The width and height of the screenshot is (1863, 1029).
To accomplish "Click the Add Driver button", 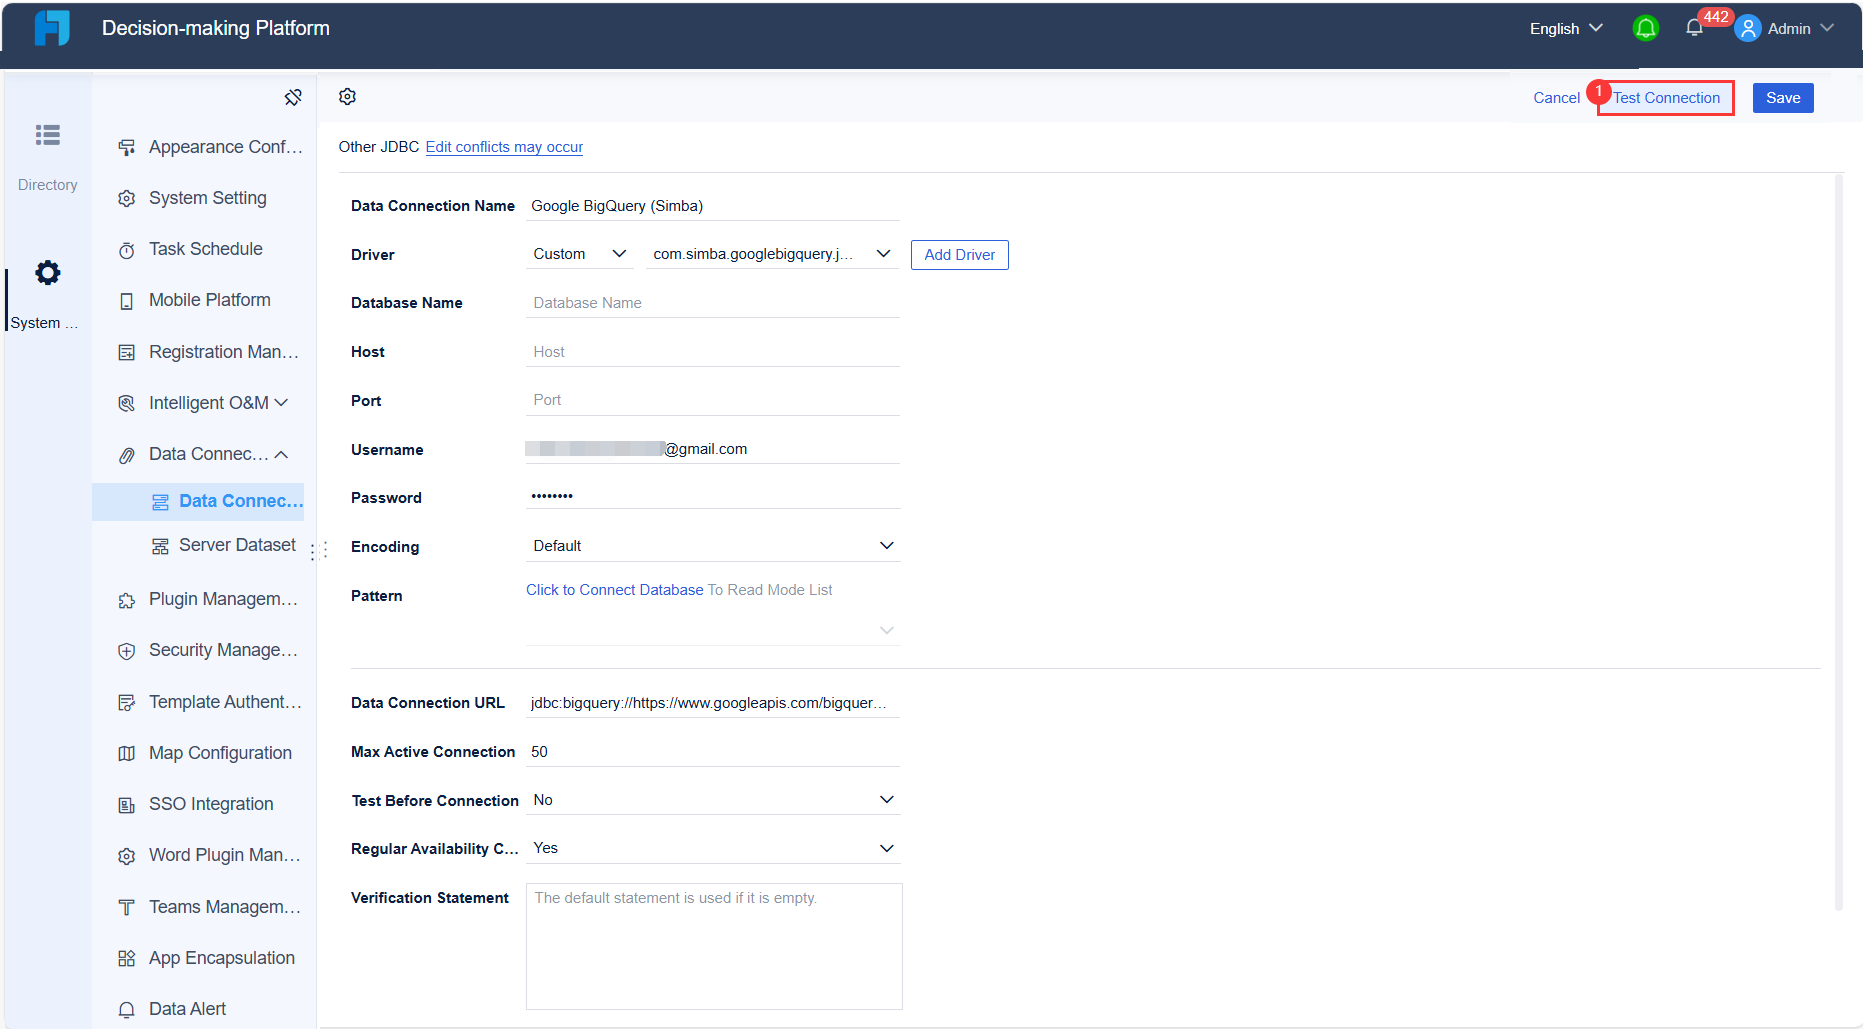I will (x=959, y=255).
